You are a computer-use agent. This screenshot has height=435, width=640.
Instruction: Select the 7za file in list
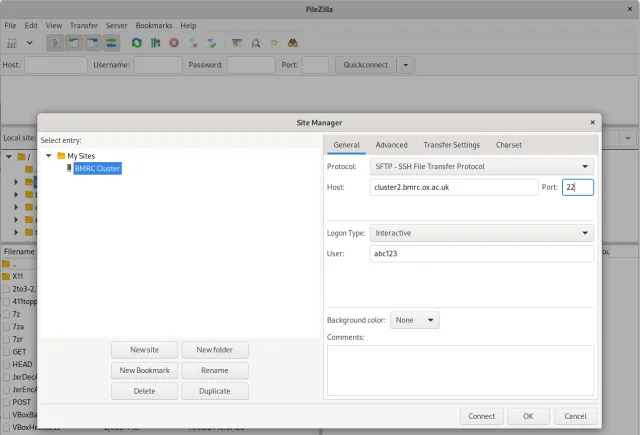pyautogui.click(x=18, y=326)
